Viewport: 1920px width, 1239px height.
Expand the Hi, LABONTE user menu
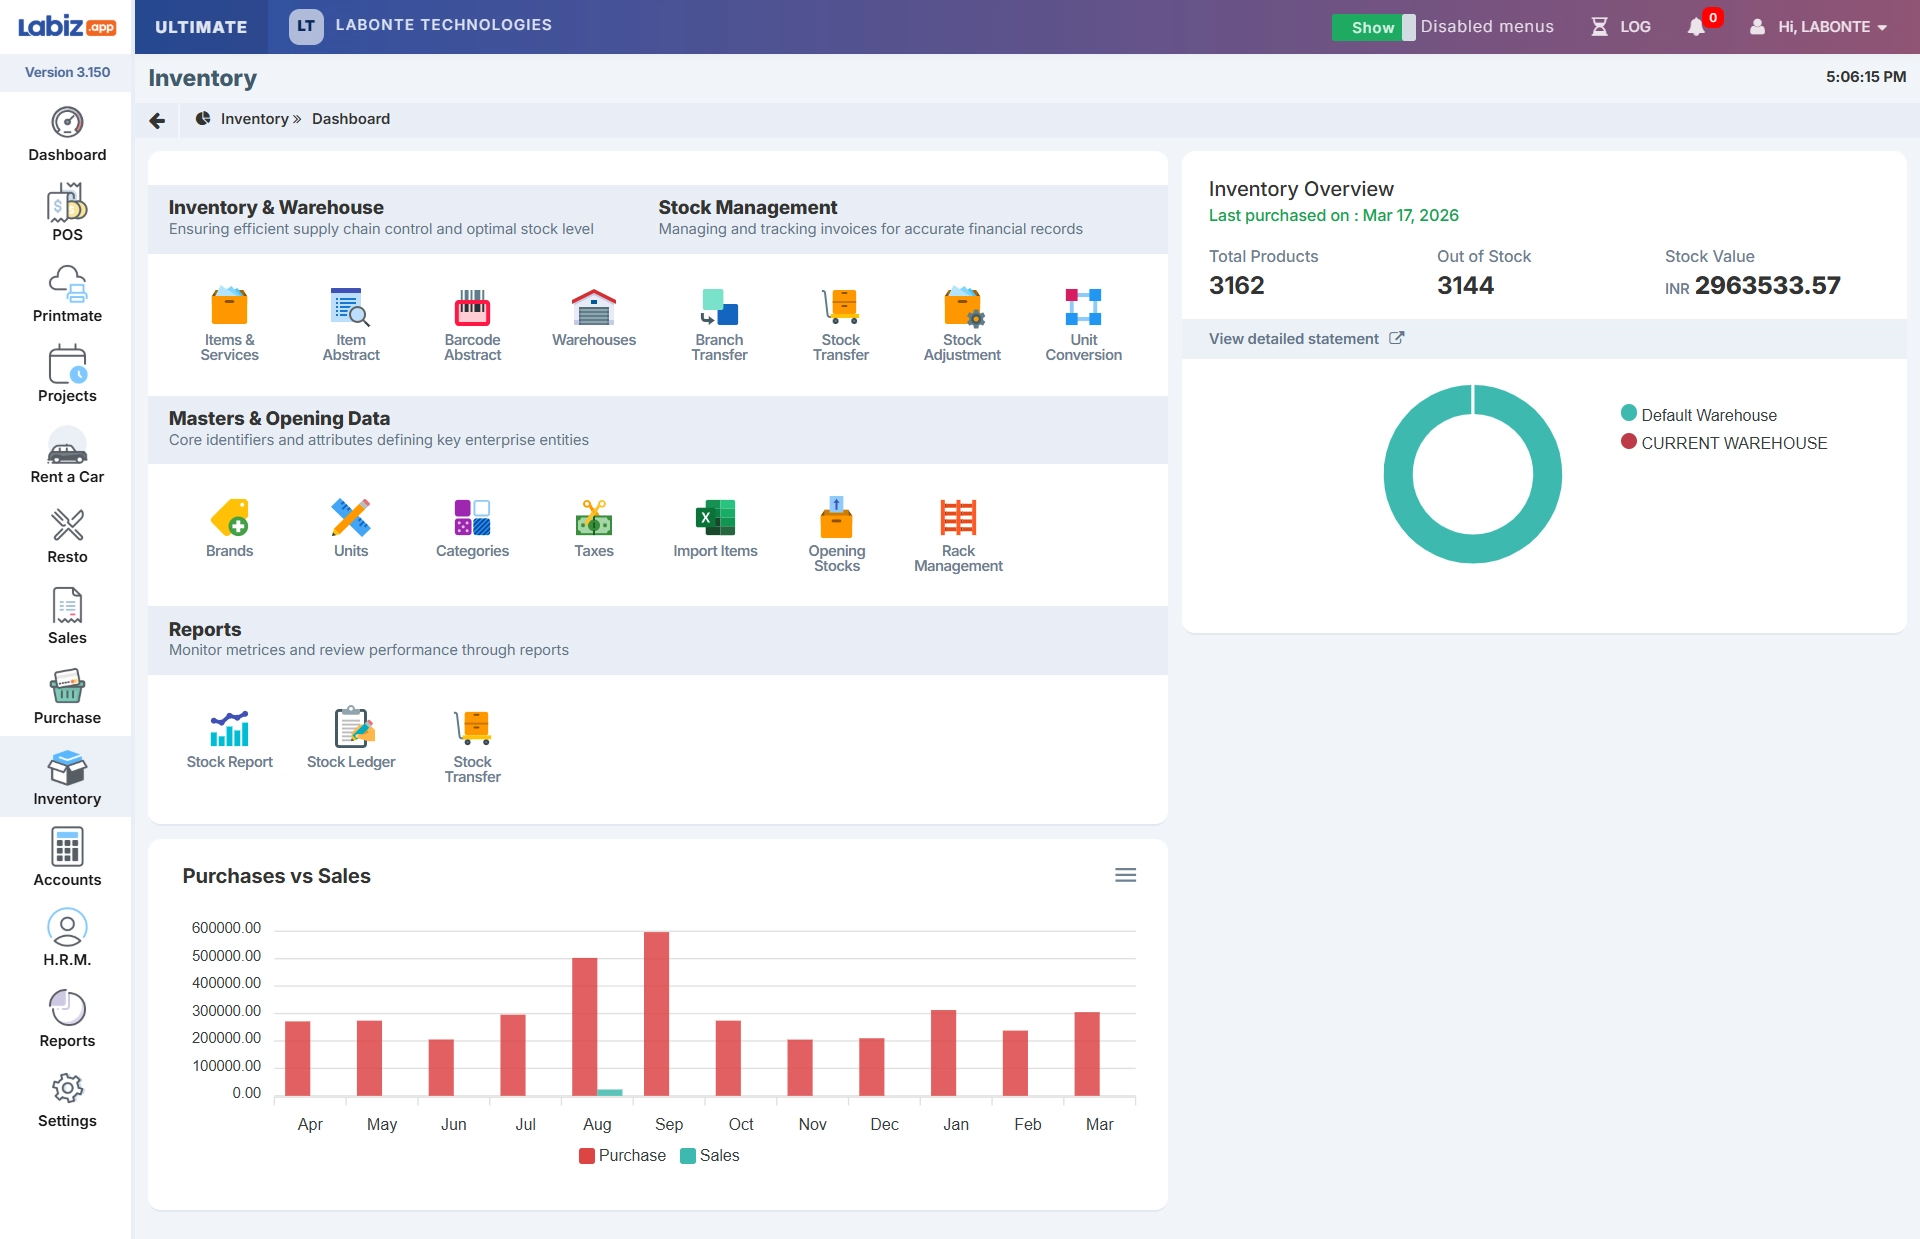point(1818,27)
